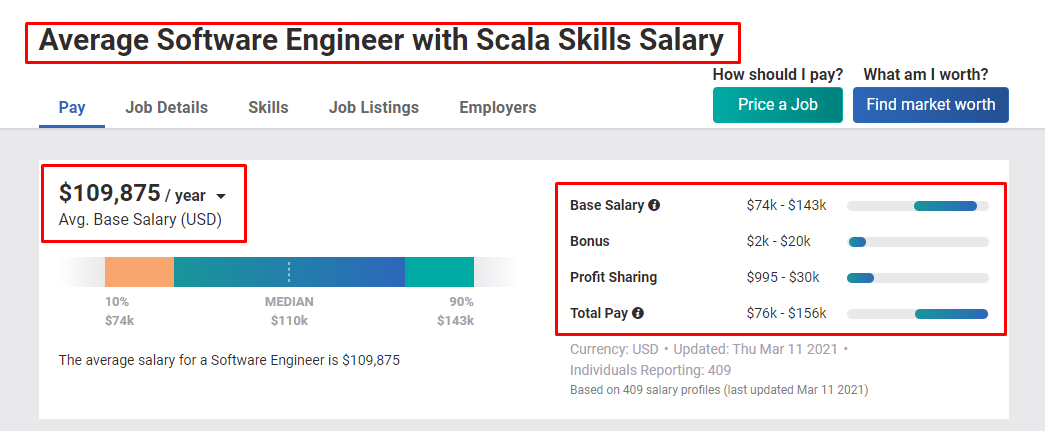Click the Average Software Engineer Scala Salary heading
Viewport: 1045px width, 431px height.
(381, 41)
